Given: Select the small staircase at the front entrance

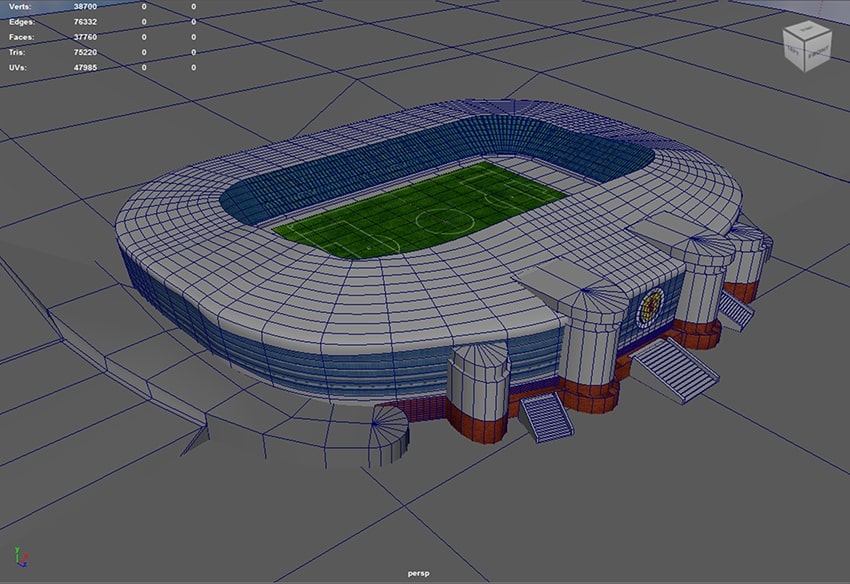Looking at the screenshot, I should pos(547,416).
